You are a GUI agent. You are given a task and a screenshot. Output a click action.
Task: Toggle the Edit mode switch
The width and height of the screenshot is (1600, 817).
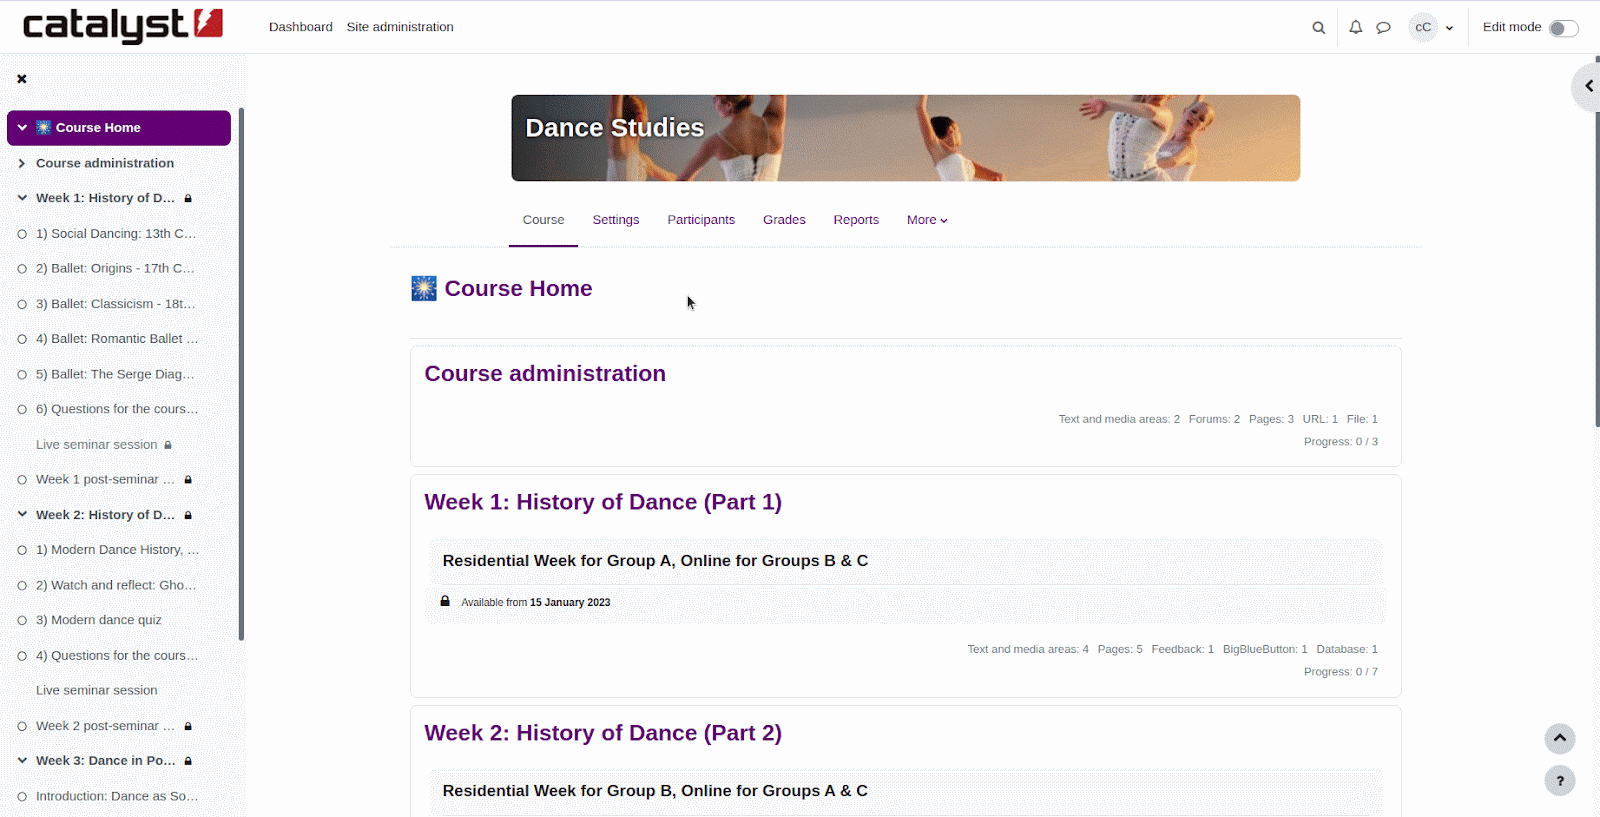[1563, 28]
